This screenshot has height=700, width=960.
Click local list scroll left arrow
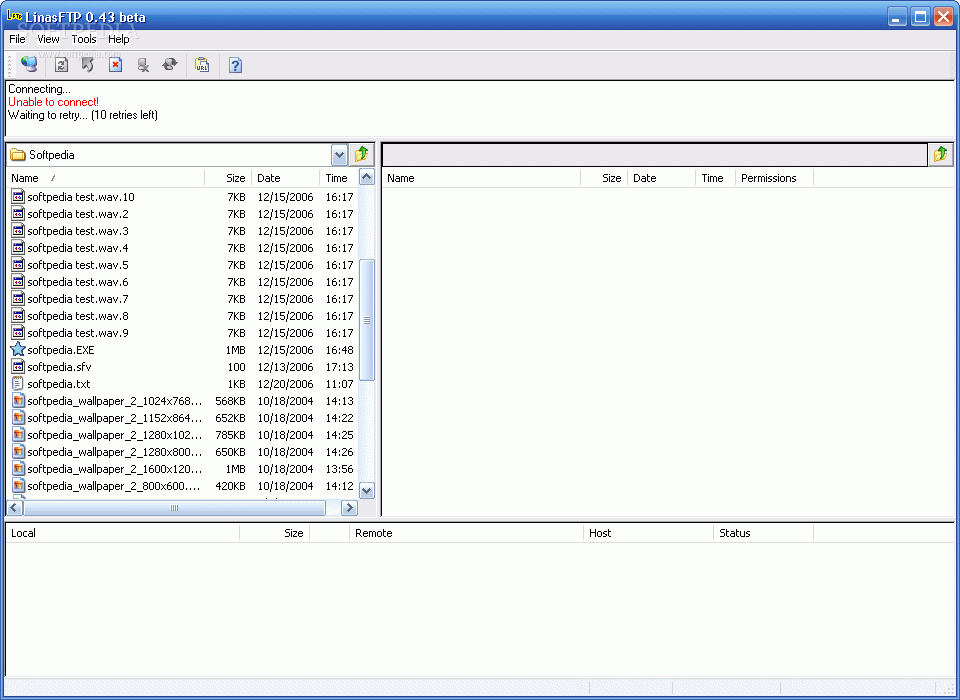[x=15, y=508]
